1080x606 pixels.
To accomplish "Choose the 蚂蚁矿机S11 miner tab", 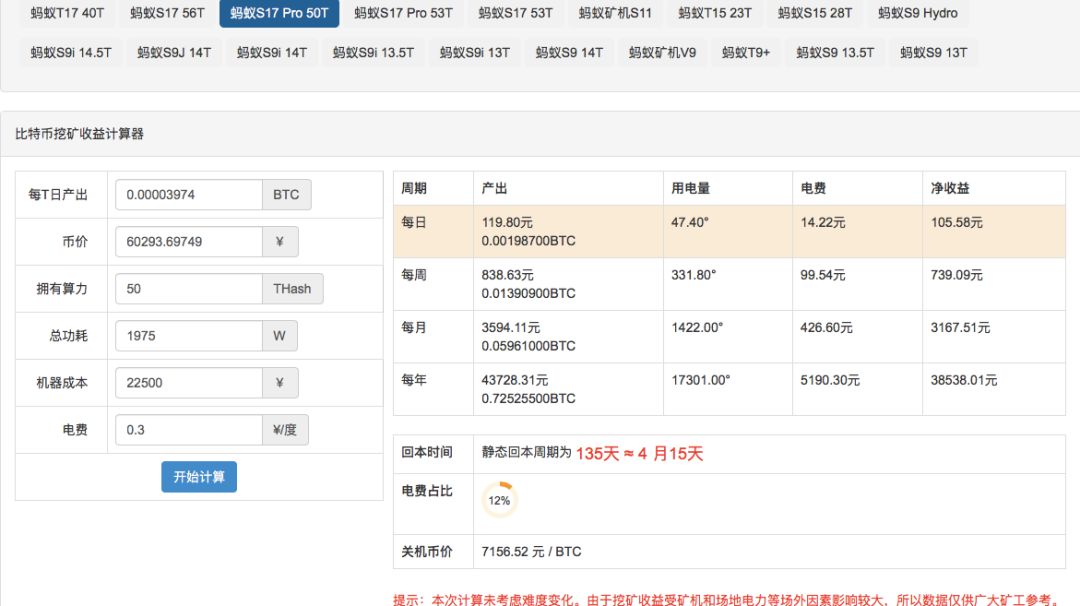I will click(x=615, y=13).
